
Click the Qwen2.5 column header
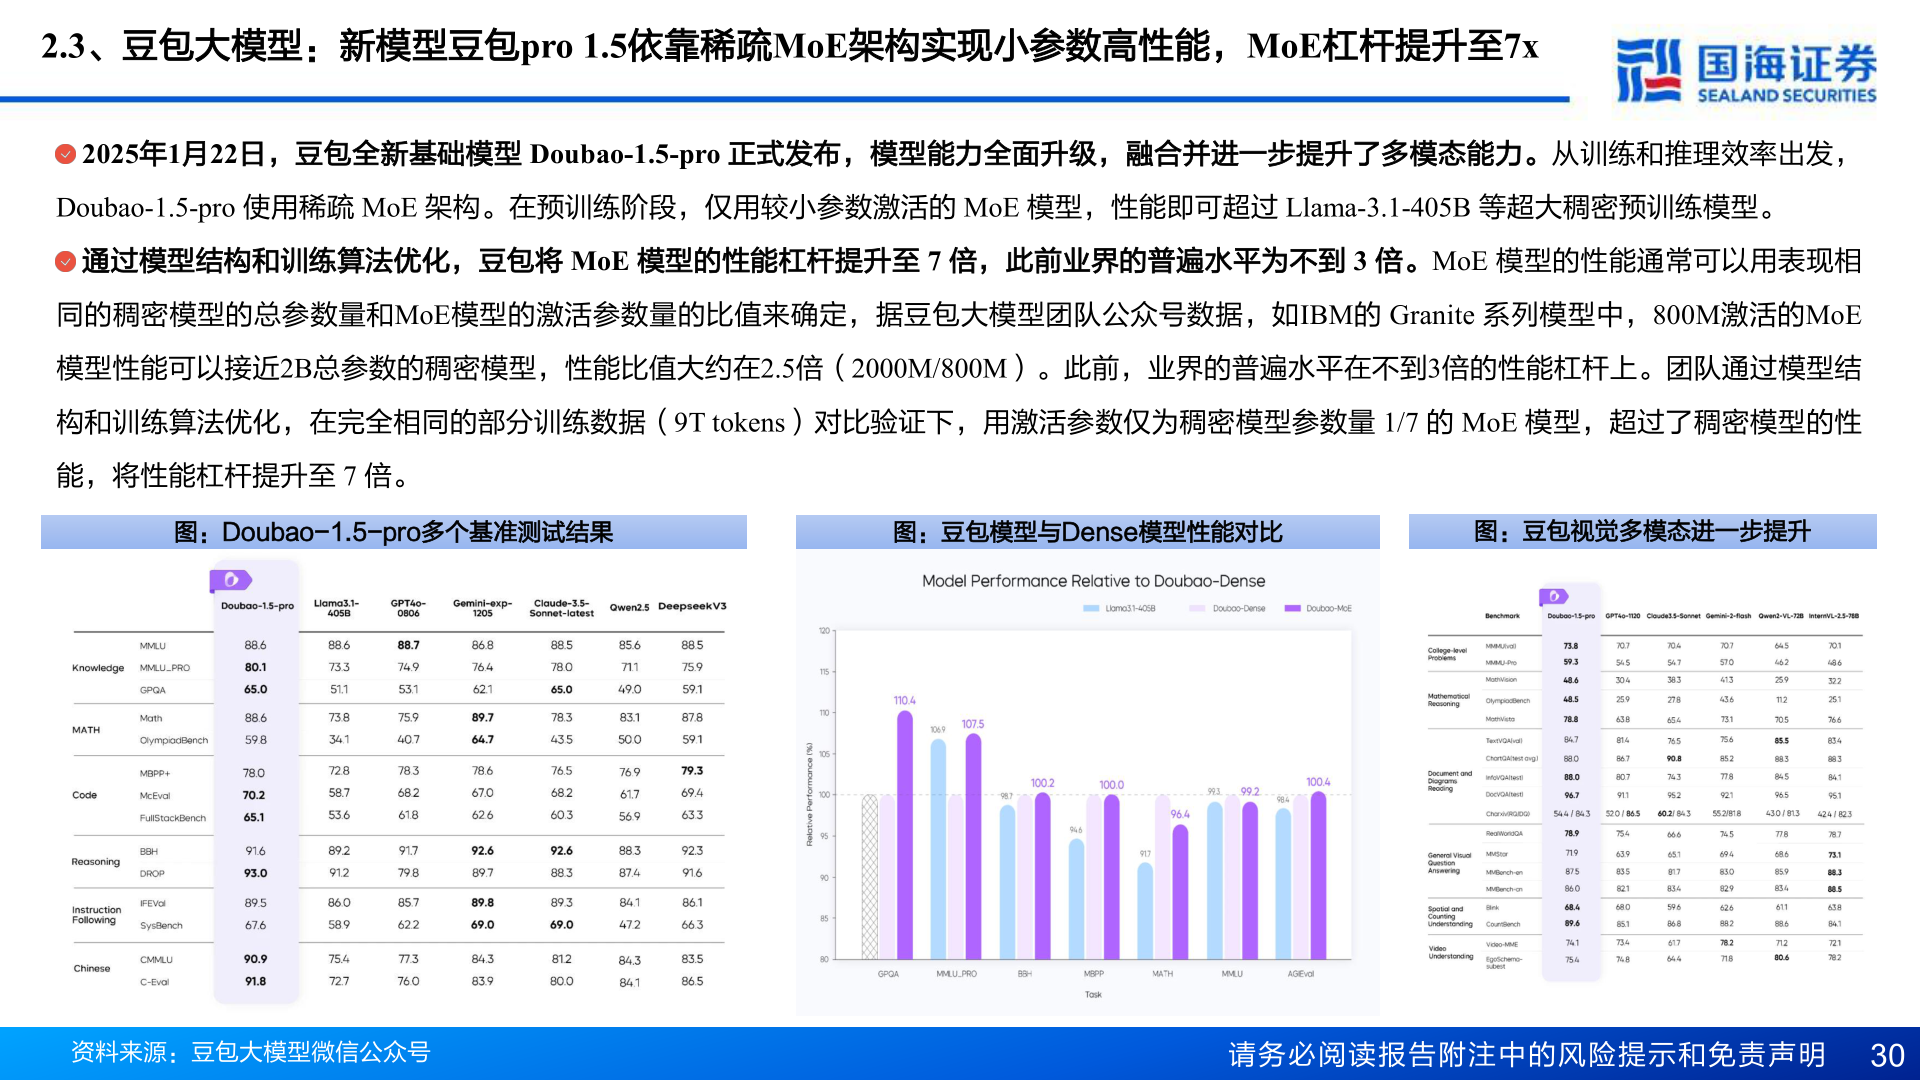pyautogui.click(x=629, y=607)
